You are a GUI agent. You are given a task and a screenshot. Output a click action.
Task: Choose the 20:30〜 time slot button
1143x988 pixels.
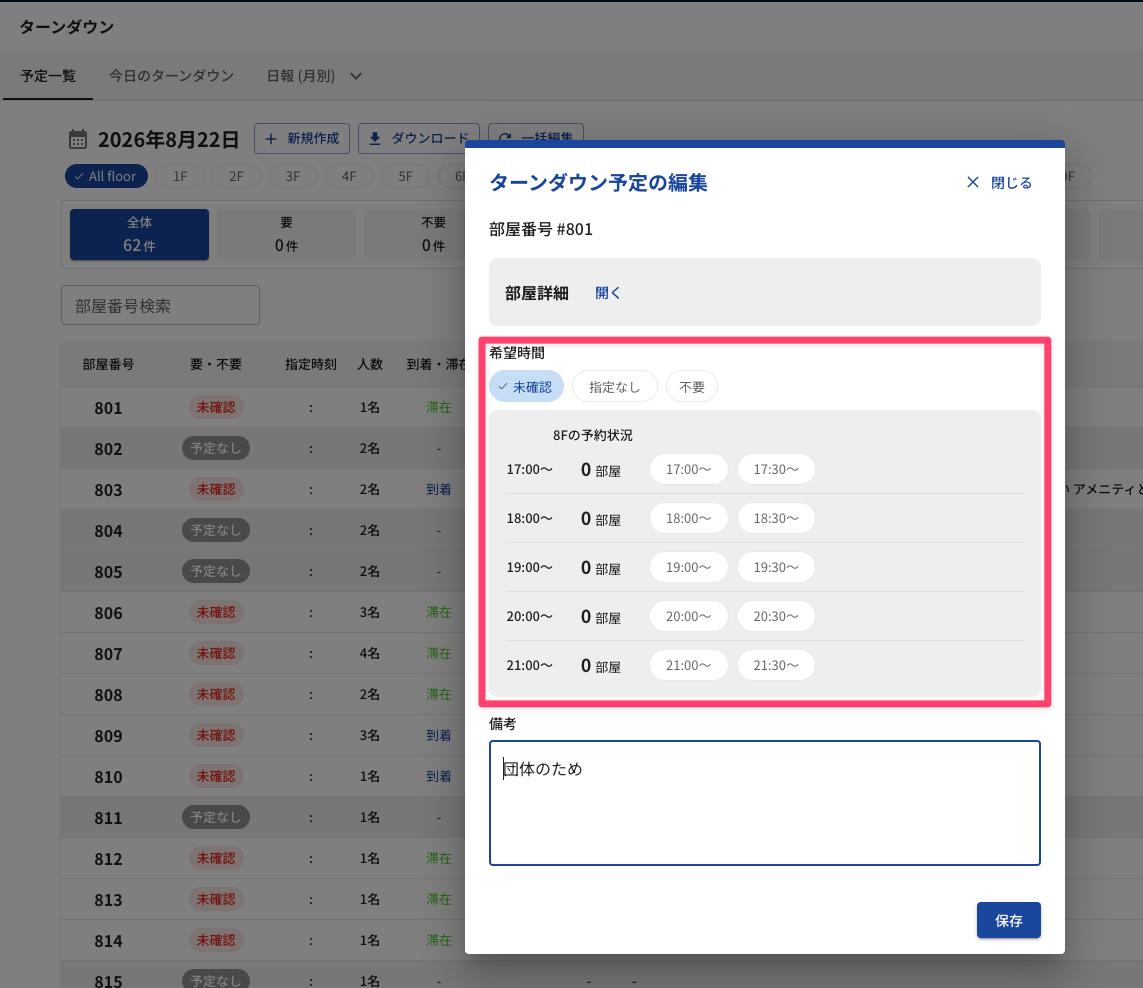[776, 615]
